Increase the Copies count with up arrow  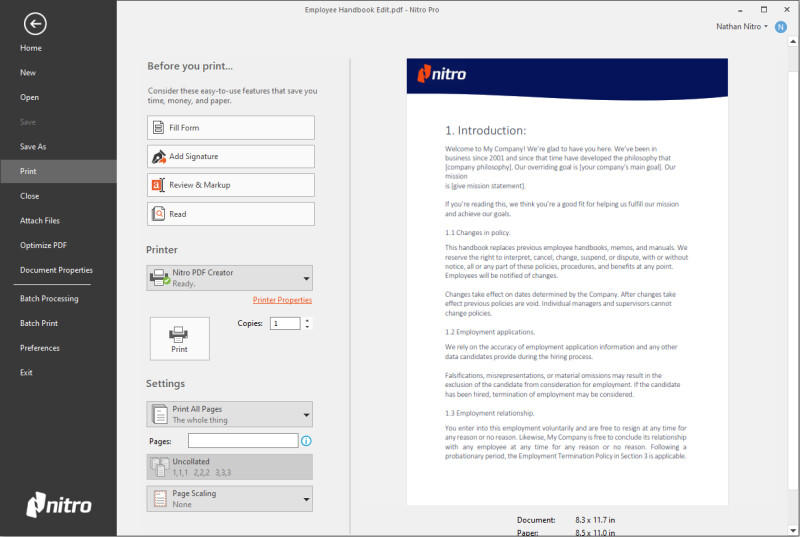307,320
